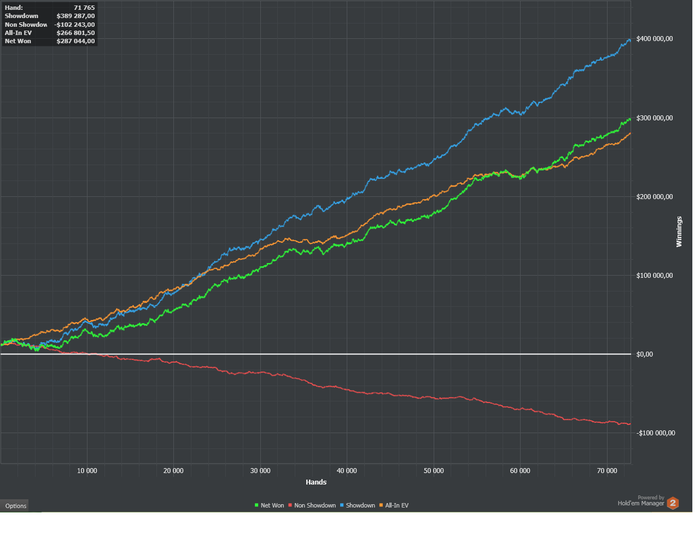Click the Non Showdow label in stats box
This screenshot has height=560, width=700.
26,25
